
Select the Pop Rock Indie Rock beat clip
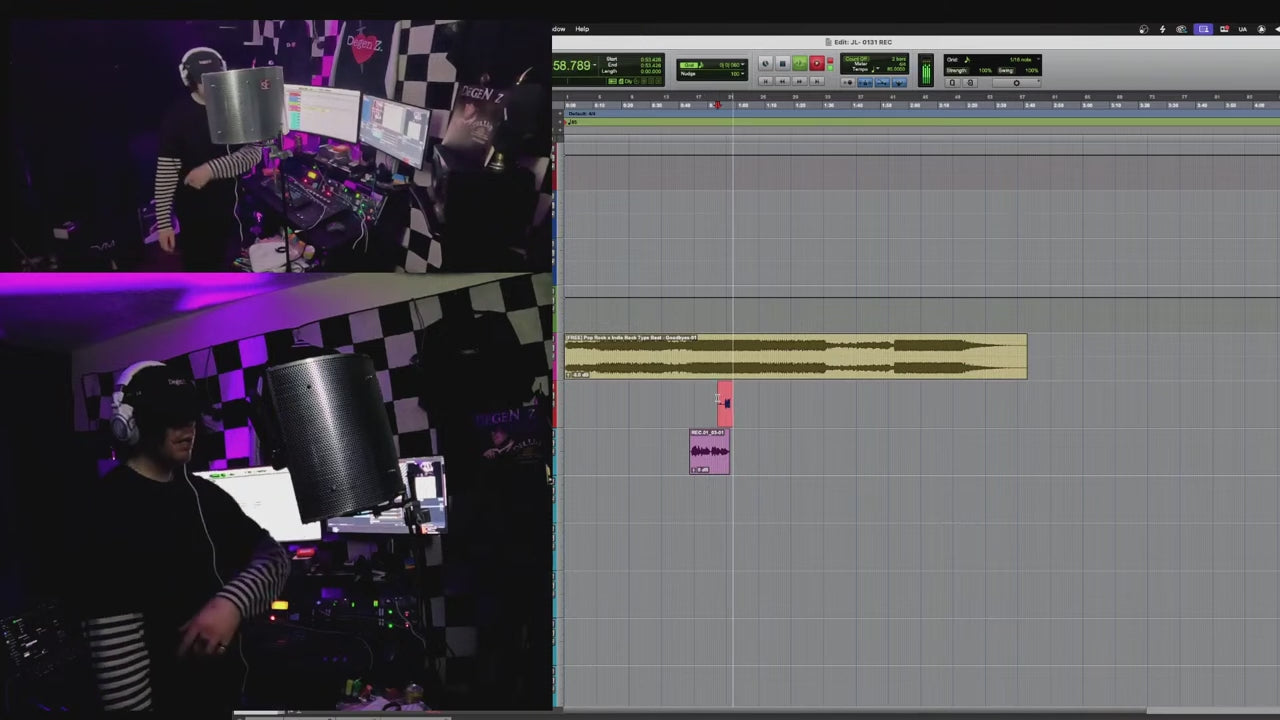click(x=795, y=357)
